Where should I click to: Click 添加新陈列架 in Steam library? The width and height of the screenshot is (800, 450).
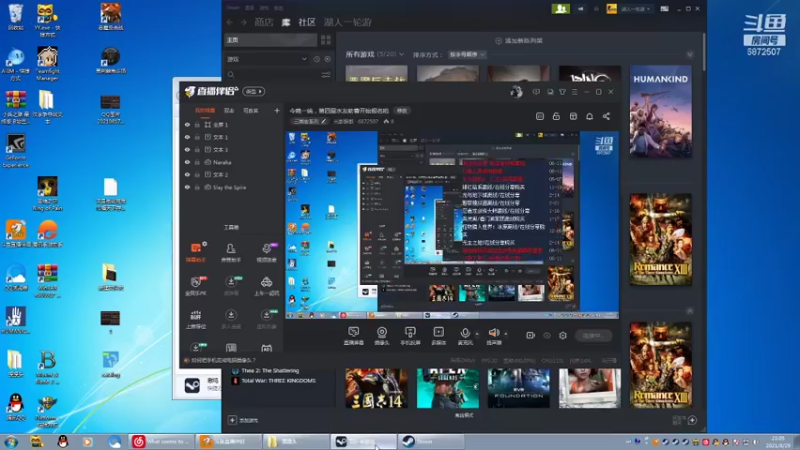[519, 41]
